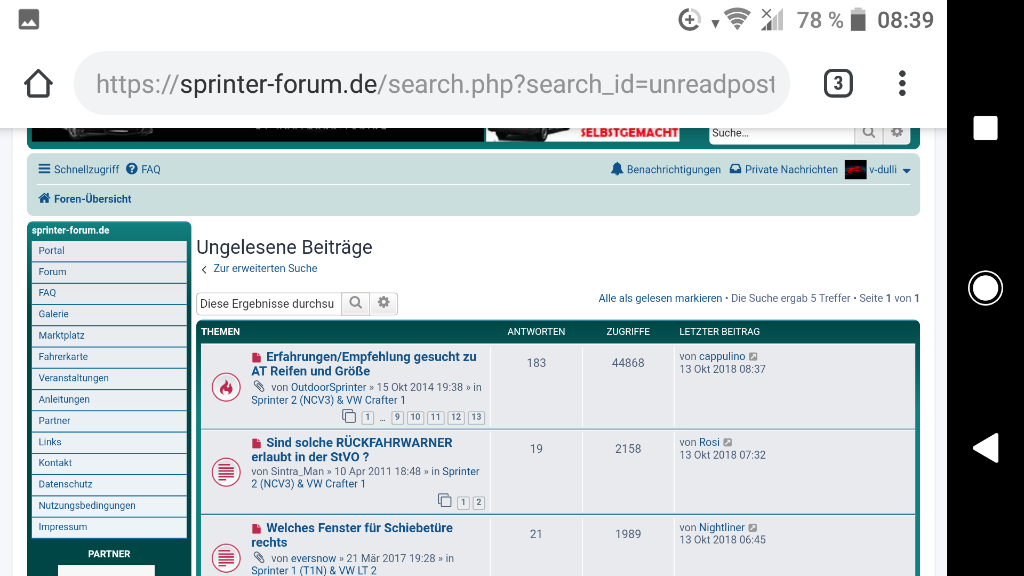Go back via Zur erweiterten Suche

pos(265,268)
